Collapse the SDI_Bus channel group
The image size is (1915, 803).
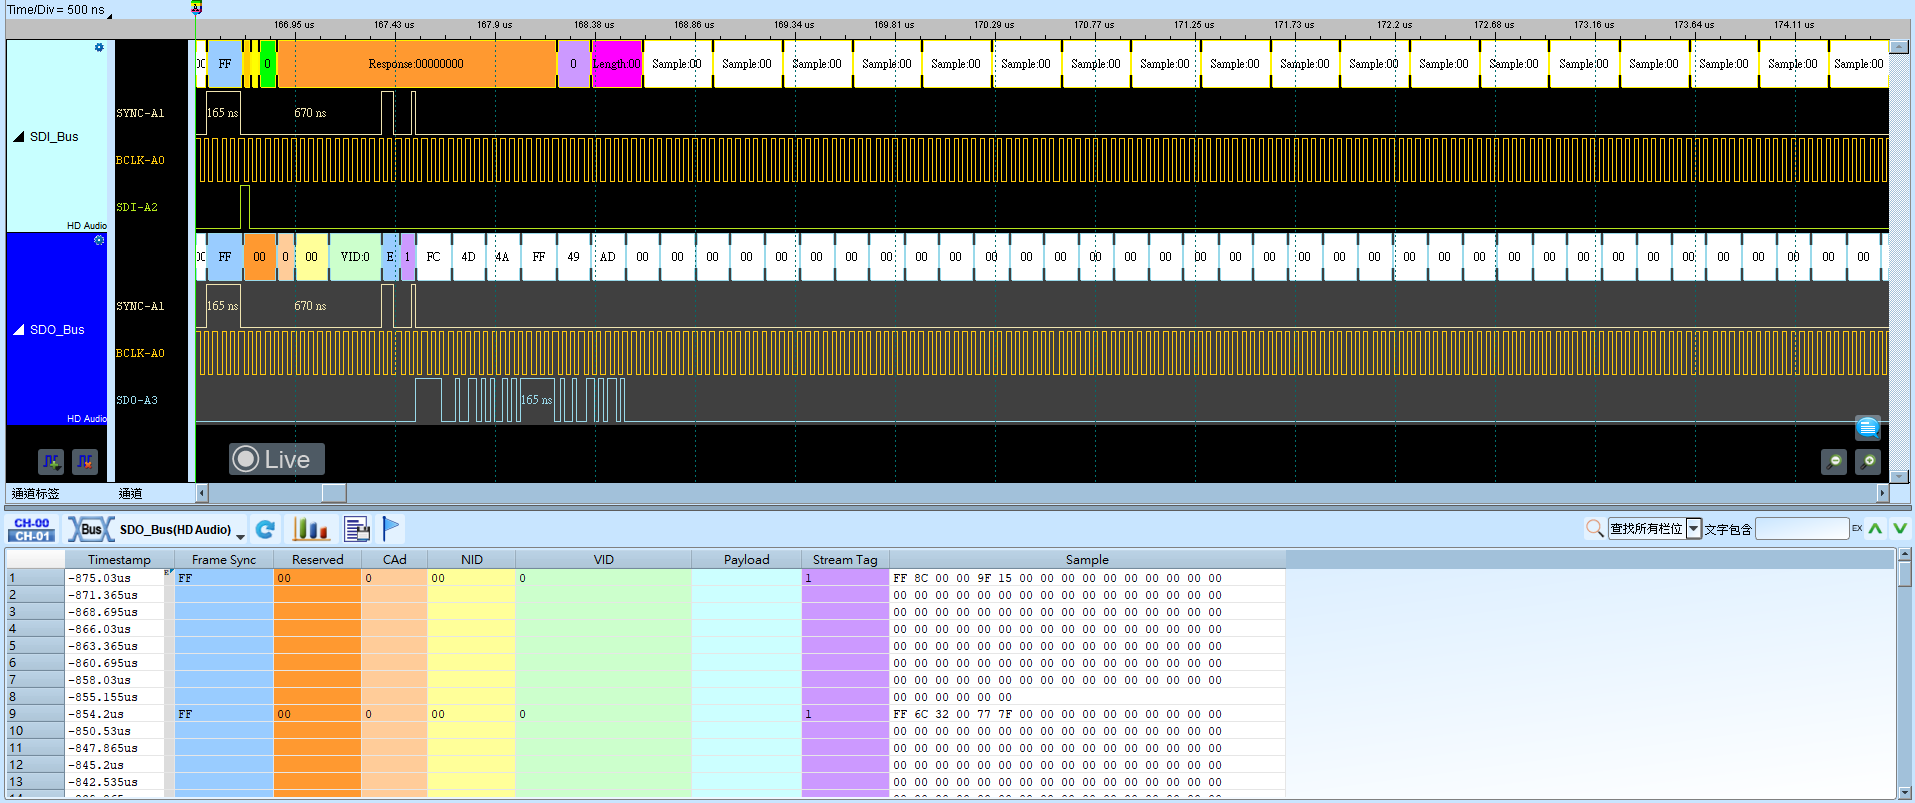[19, 137]
